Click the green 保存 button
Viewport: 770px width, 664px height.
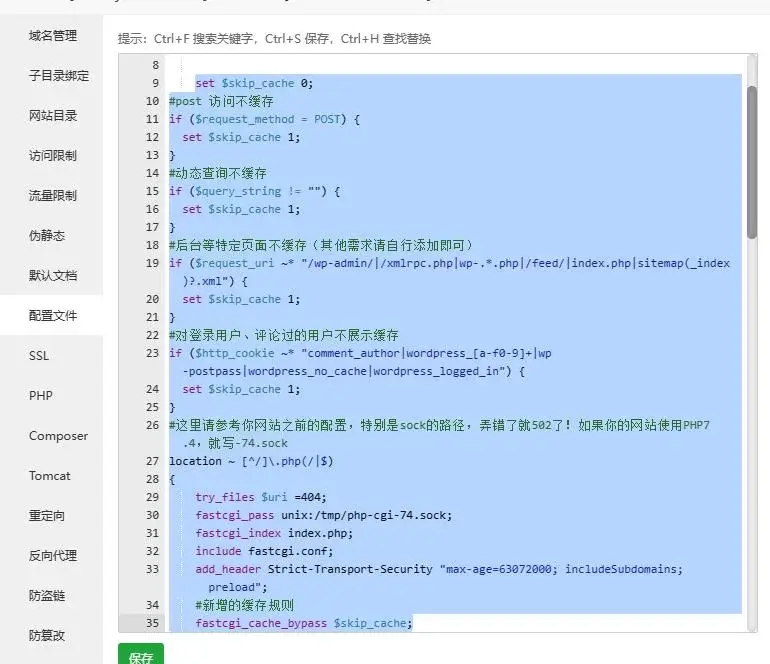click(140, 656)
